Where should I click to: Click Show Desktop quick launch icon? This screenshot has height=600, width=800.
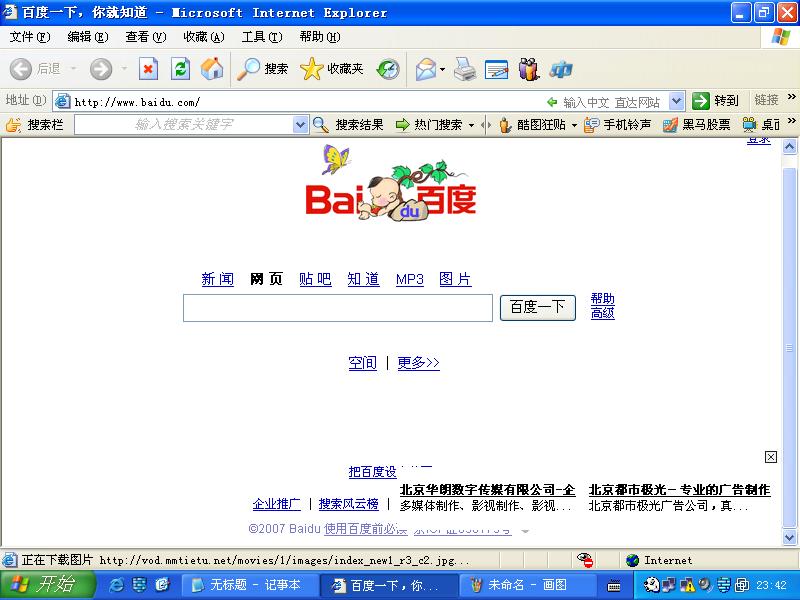(162, 585)
